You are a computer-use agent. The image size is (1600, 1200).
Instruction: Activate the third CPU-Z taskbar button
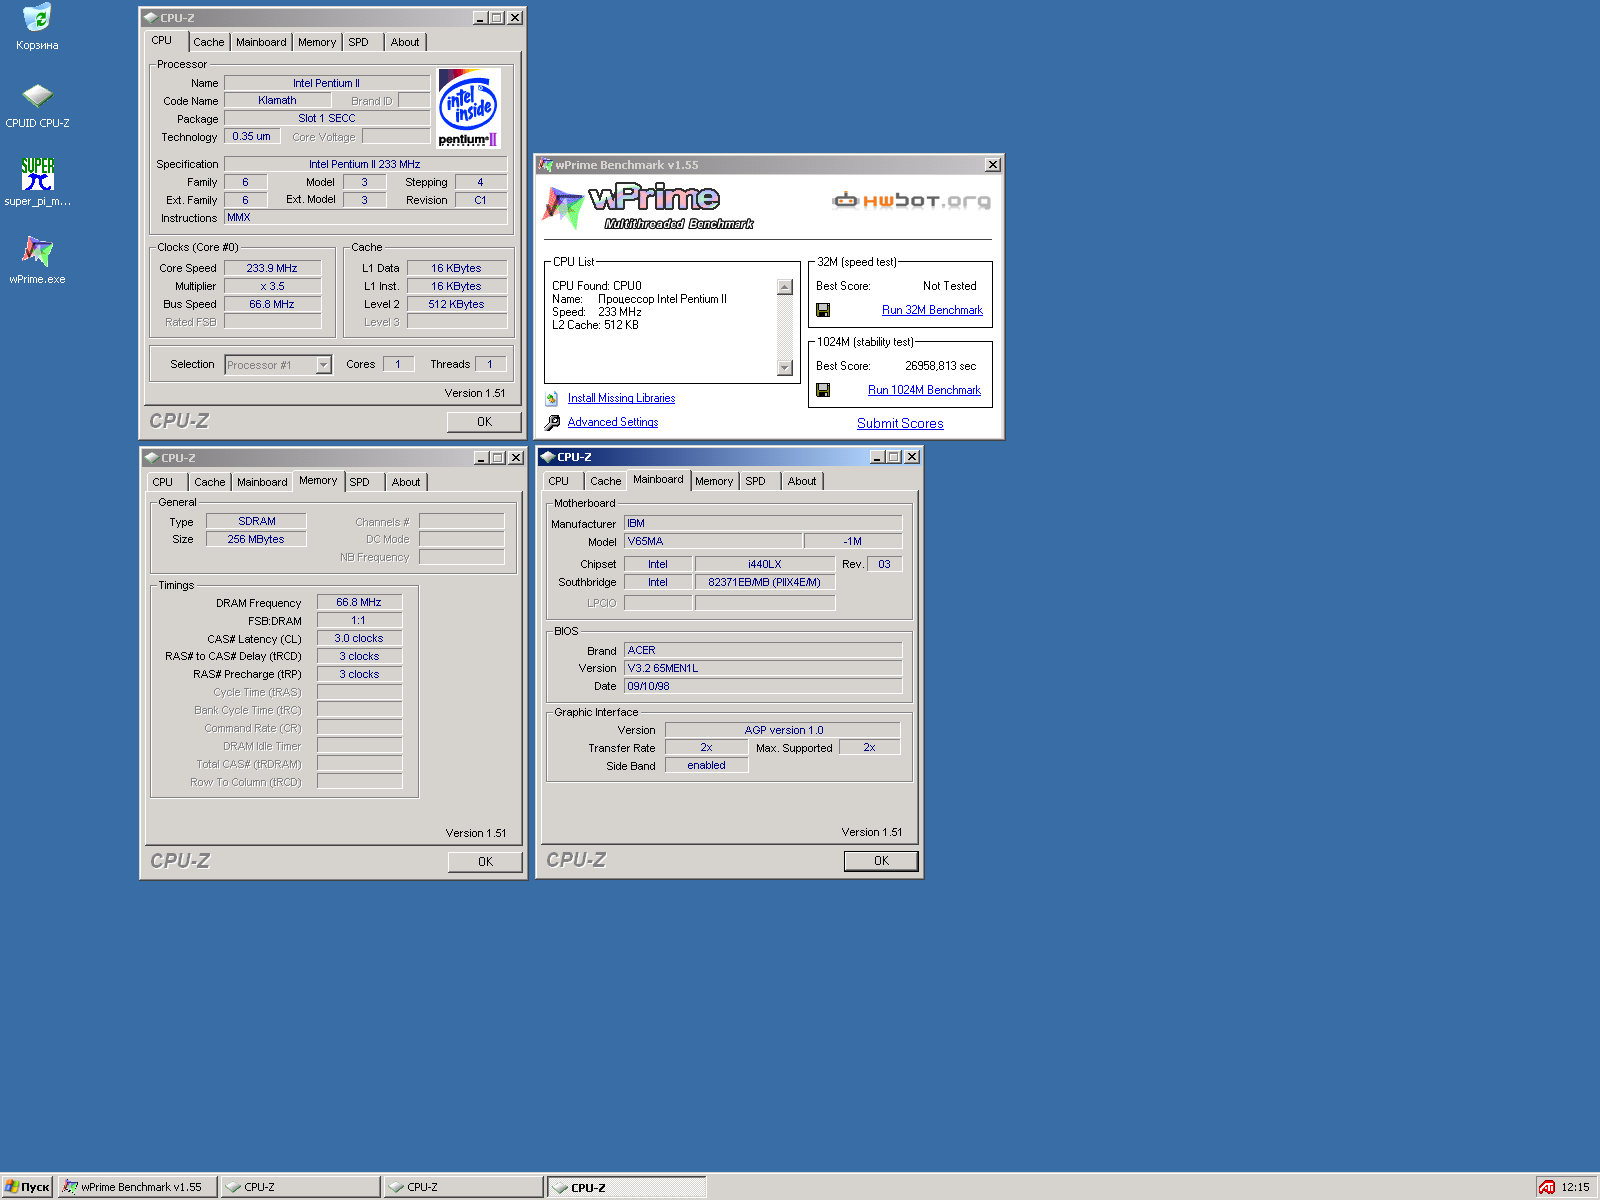click(x=627, y=1187)
